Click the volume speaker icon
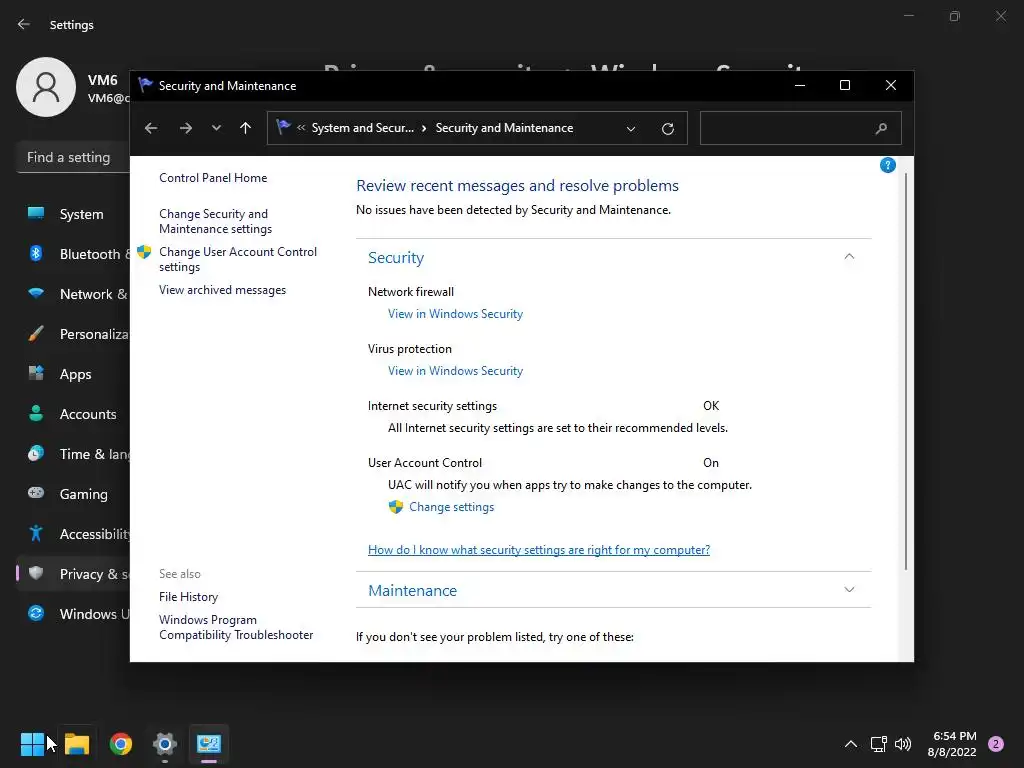This screenshot has width=1024, height=768. [903, 744]
